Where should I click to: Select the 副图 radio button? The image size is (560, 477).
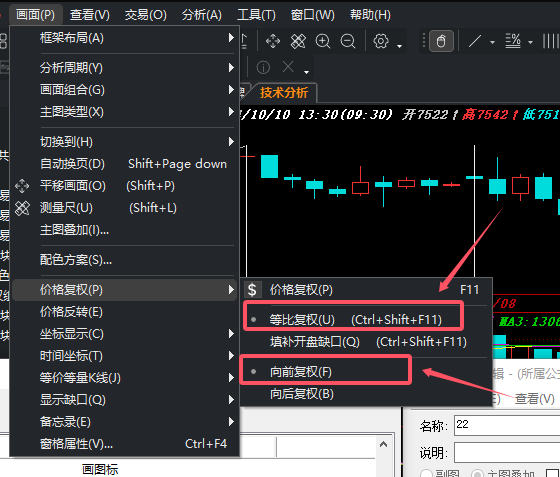[x=426, y=474]
